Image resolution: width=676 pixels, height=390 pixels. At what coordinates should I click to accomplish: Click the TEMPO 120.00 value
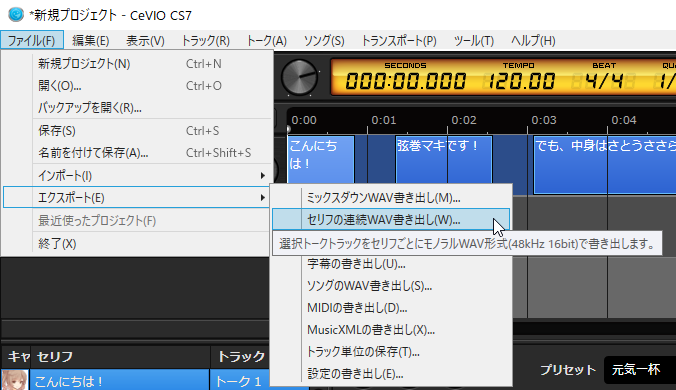pyautogui.click(x=521, y=81)
